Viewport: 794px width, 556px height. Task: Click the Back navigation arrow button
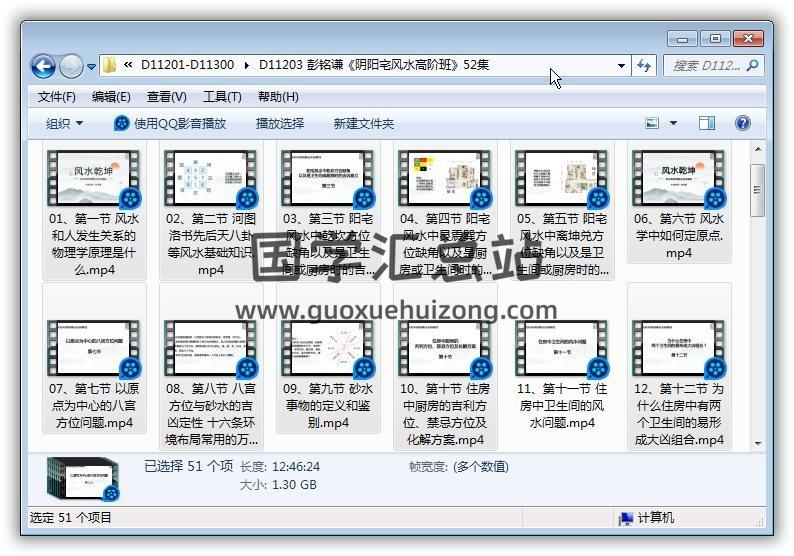(43, 67)
